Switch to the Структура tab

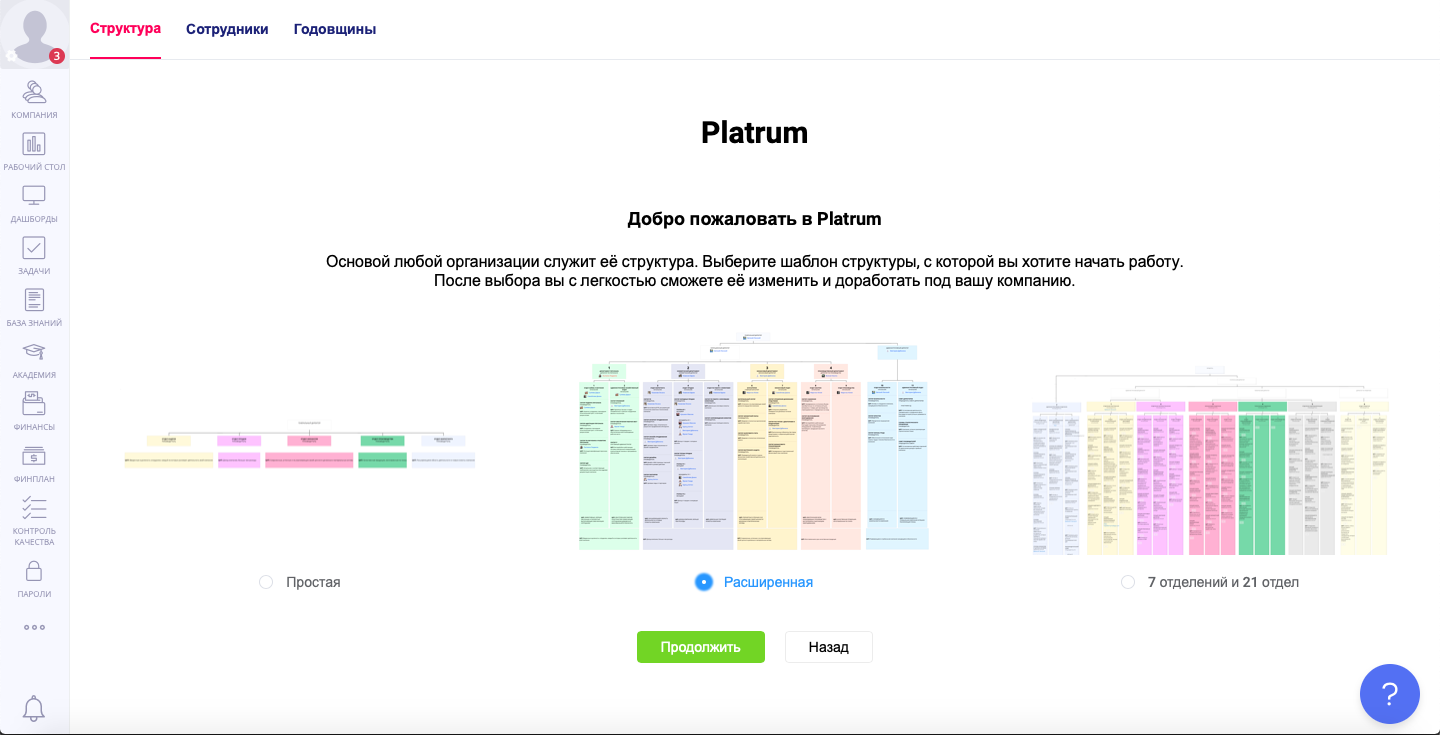(x=125, y=29)
